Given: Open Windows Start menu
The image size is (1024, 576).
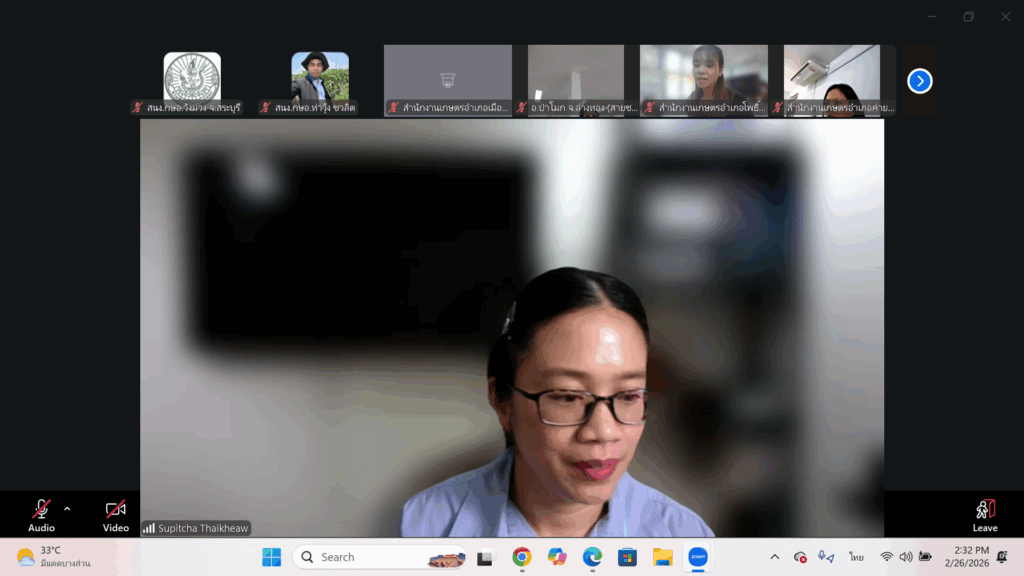Looking at the screenshot, I should (x=271, y=557).
